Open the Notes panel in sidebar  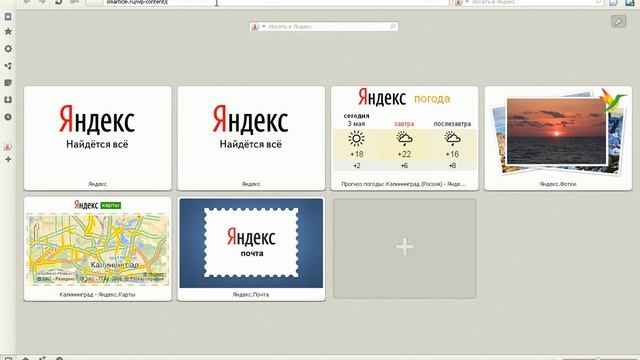click(x=8, y=83)
